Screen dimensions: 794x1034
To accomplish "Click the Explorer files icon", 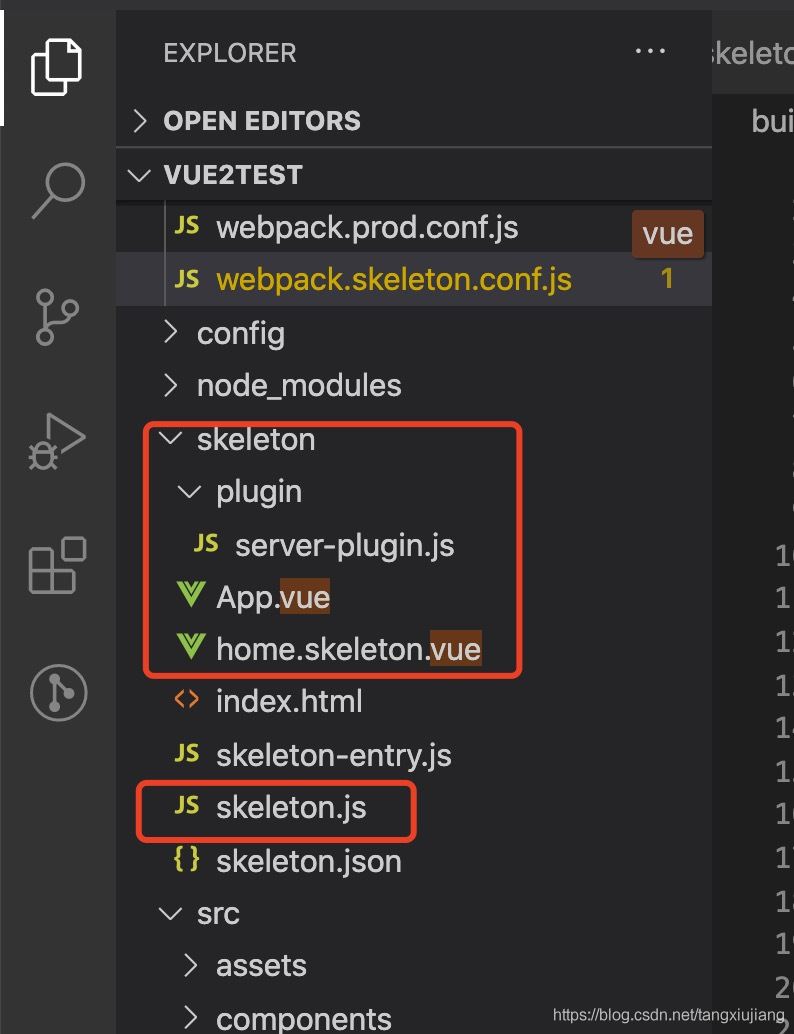I will click(57, 65).
